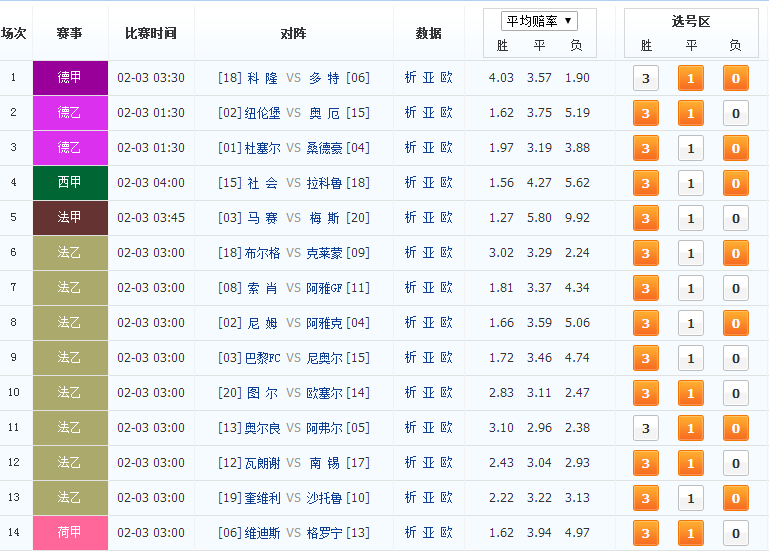Viewport: 769px width, 552px height.
Task: Select win pick 3 in match 11 row
Action: [x=646, y=429]
